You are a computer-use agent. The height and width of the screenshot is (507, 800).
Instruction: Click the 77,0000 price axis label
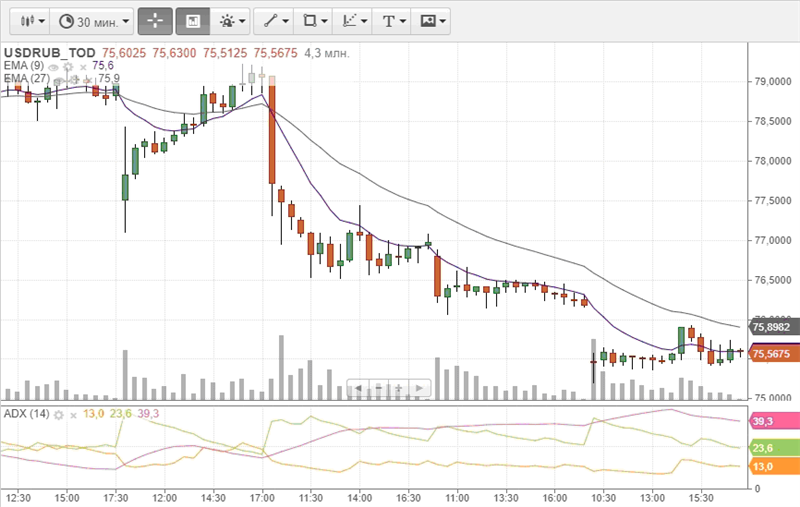pyautogui.click(x=772, y=241)
